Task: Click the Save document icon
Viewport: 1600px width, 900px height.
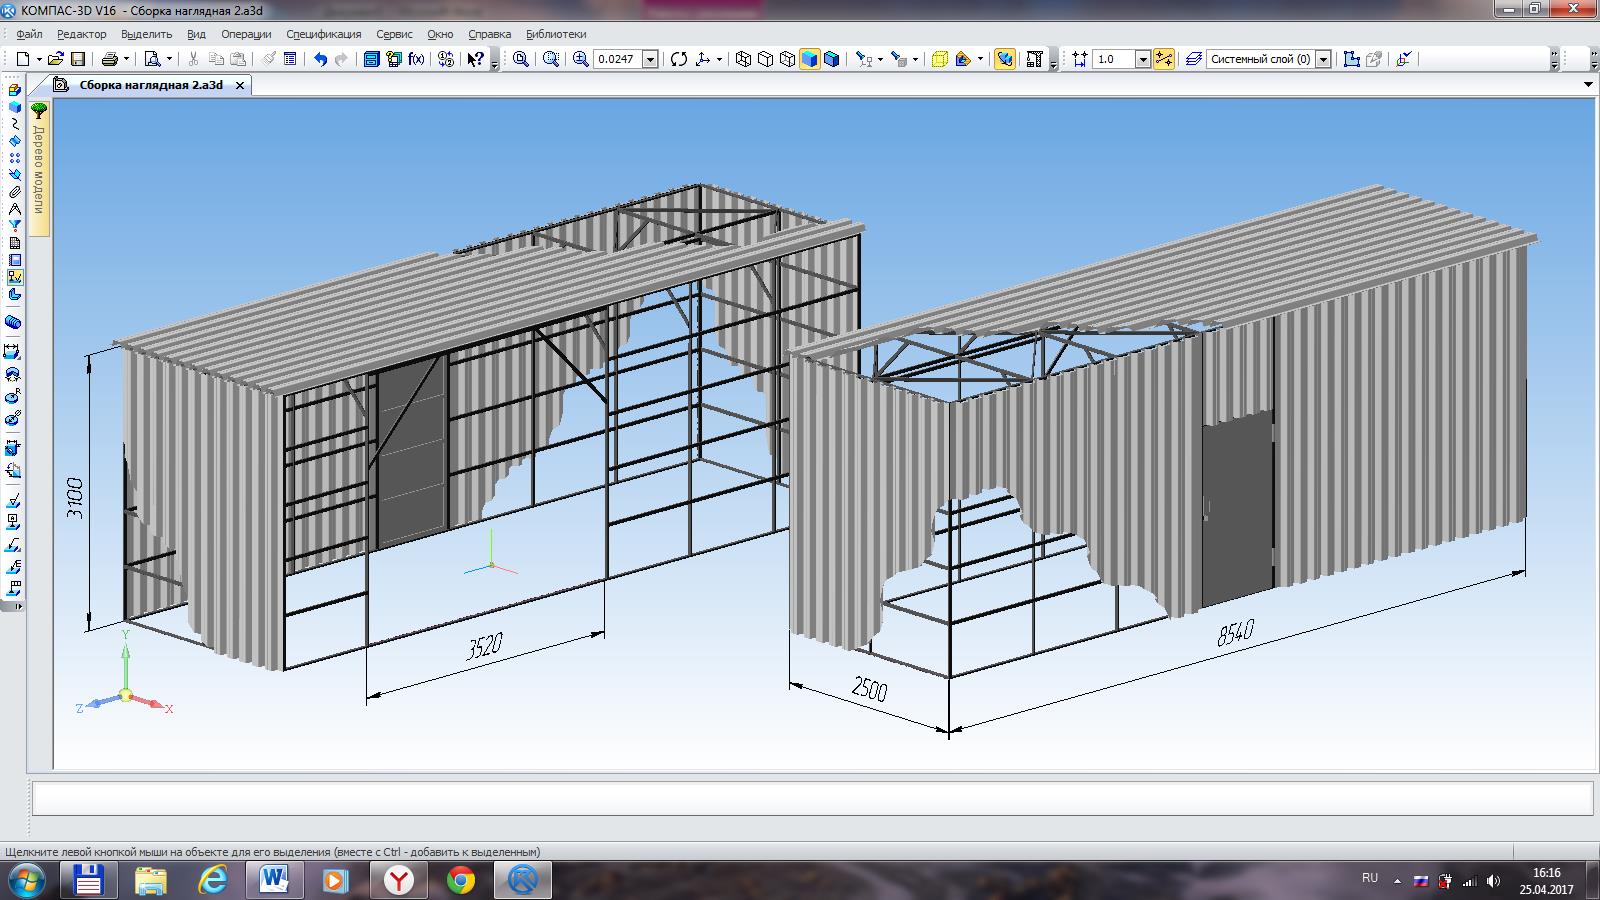Action: tap(78, 59)
